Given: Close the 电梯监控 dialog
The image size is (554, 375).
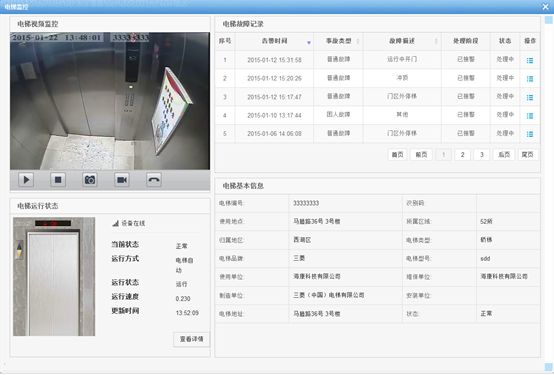Looking at the screenshot, I should tap(545, 6).
